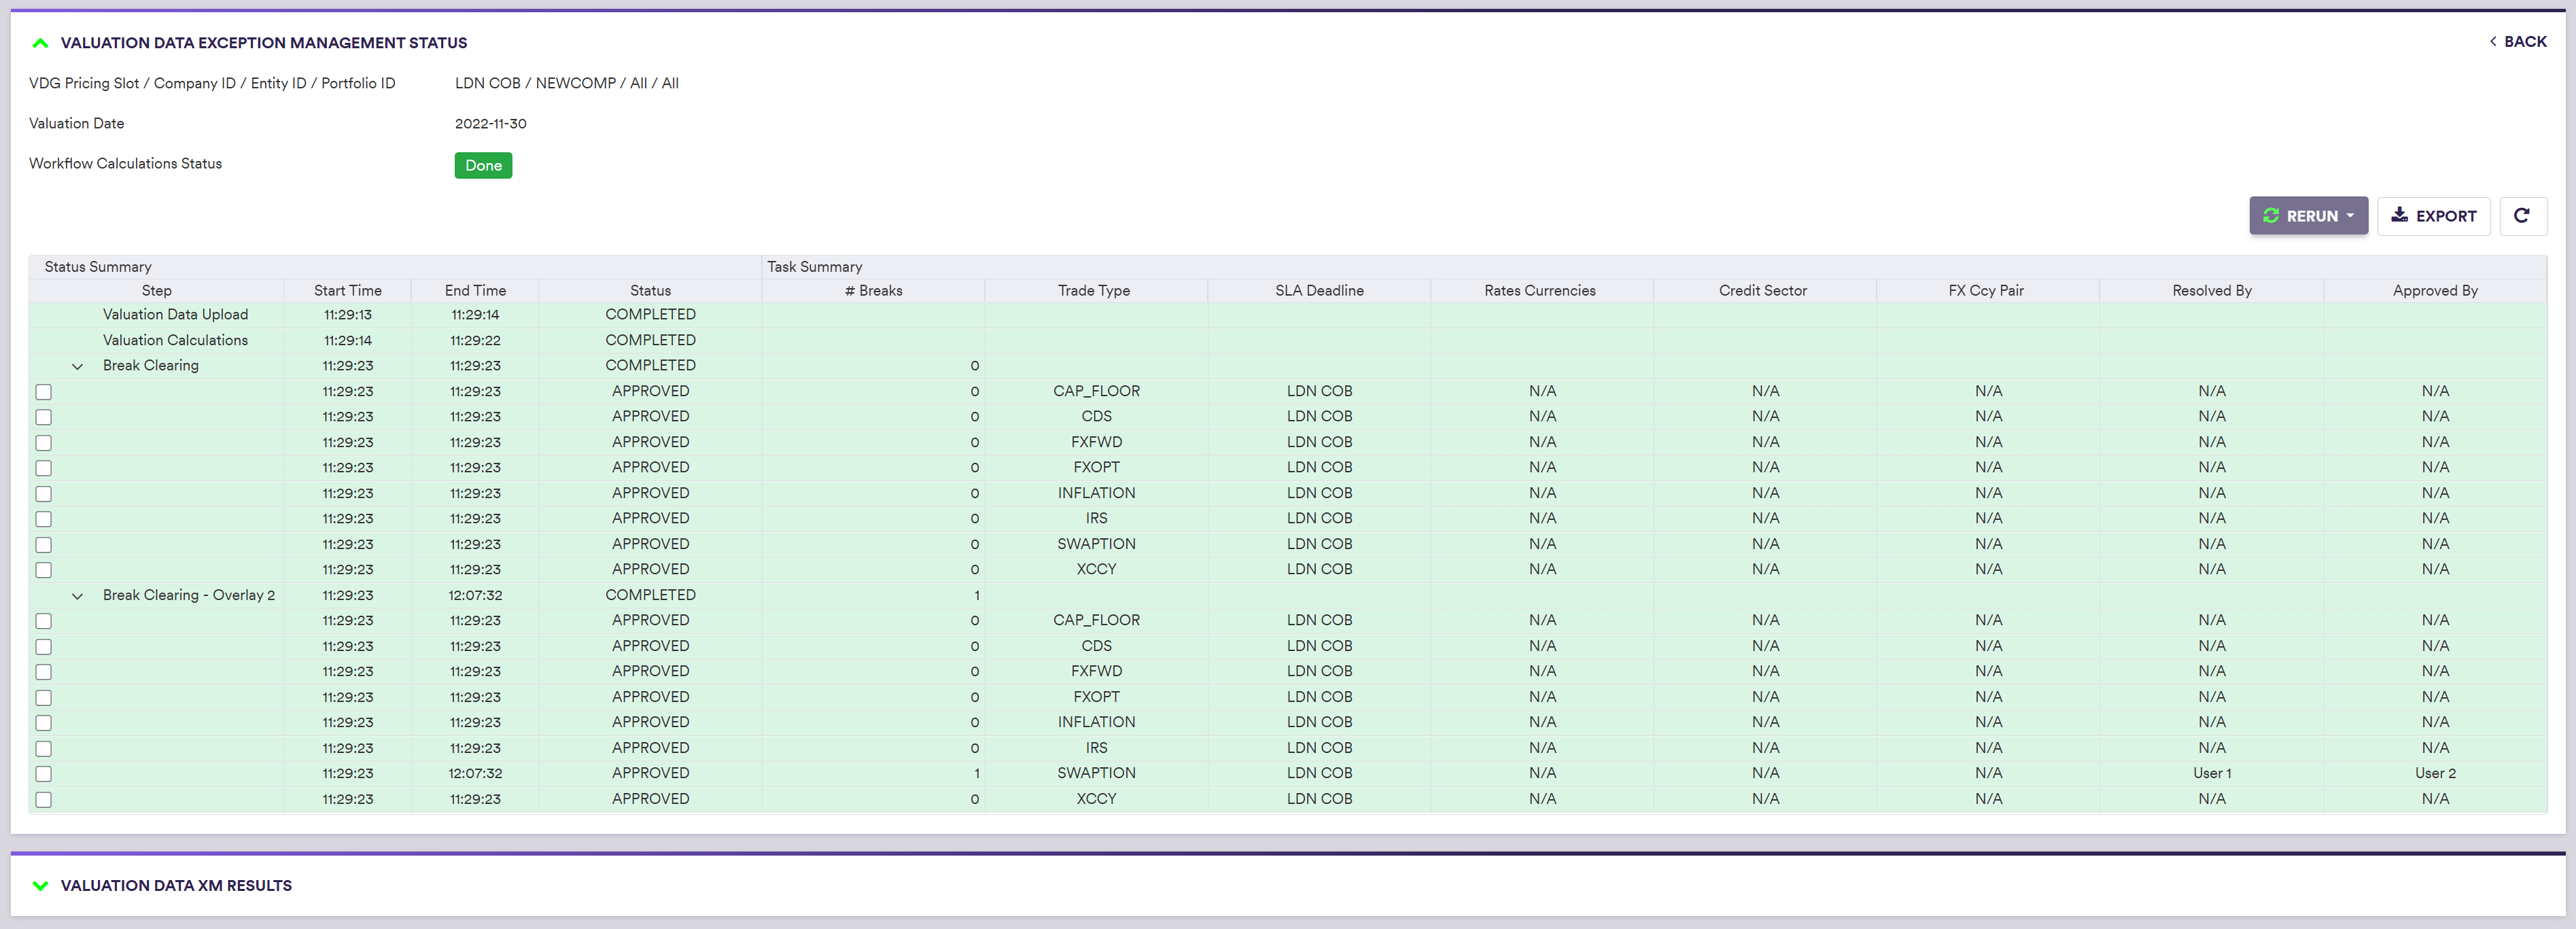Screen dimensions: 2576x929
Task: Click the refresh icon next to Export
Action: (x=2521, y=215)
